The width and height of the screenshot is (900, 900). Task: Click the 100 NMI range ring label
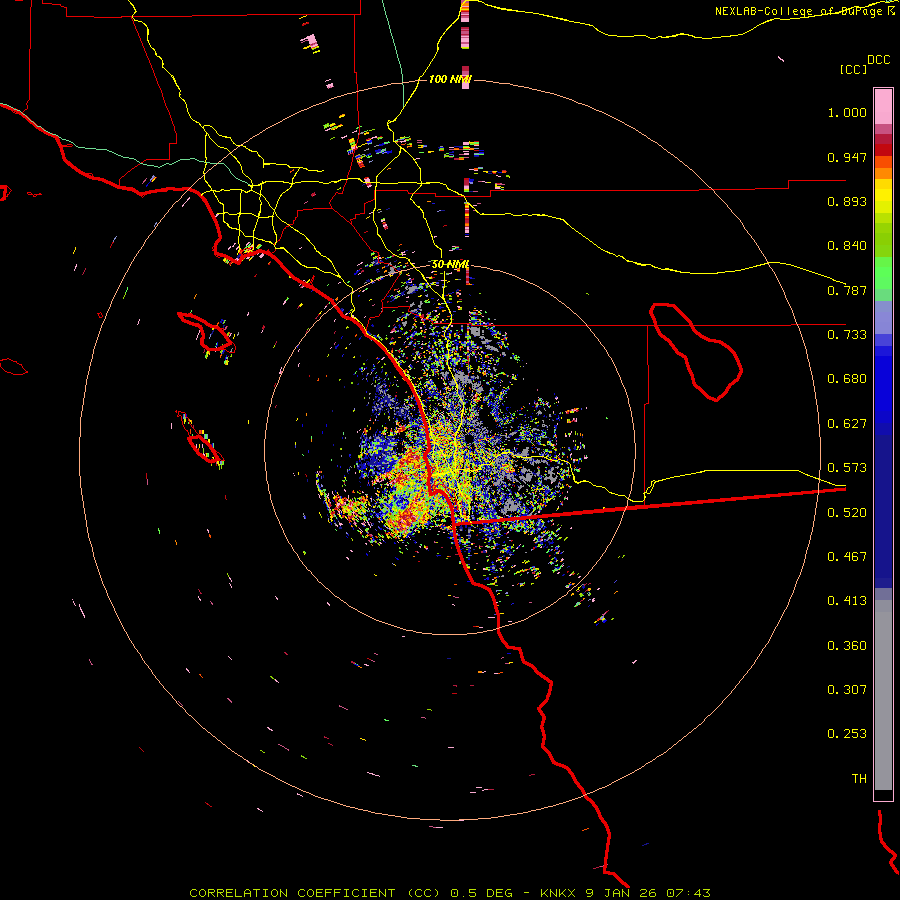[x=450, y=79]
